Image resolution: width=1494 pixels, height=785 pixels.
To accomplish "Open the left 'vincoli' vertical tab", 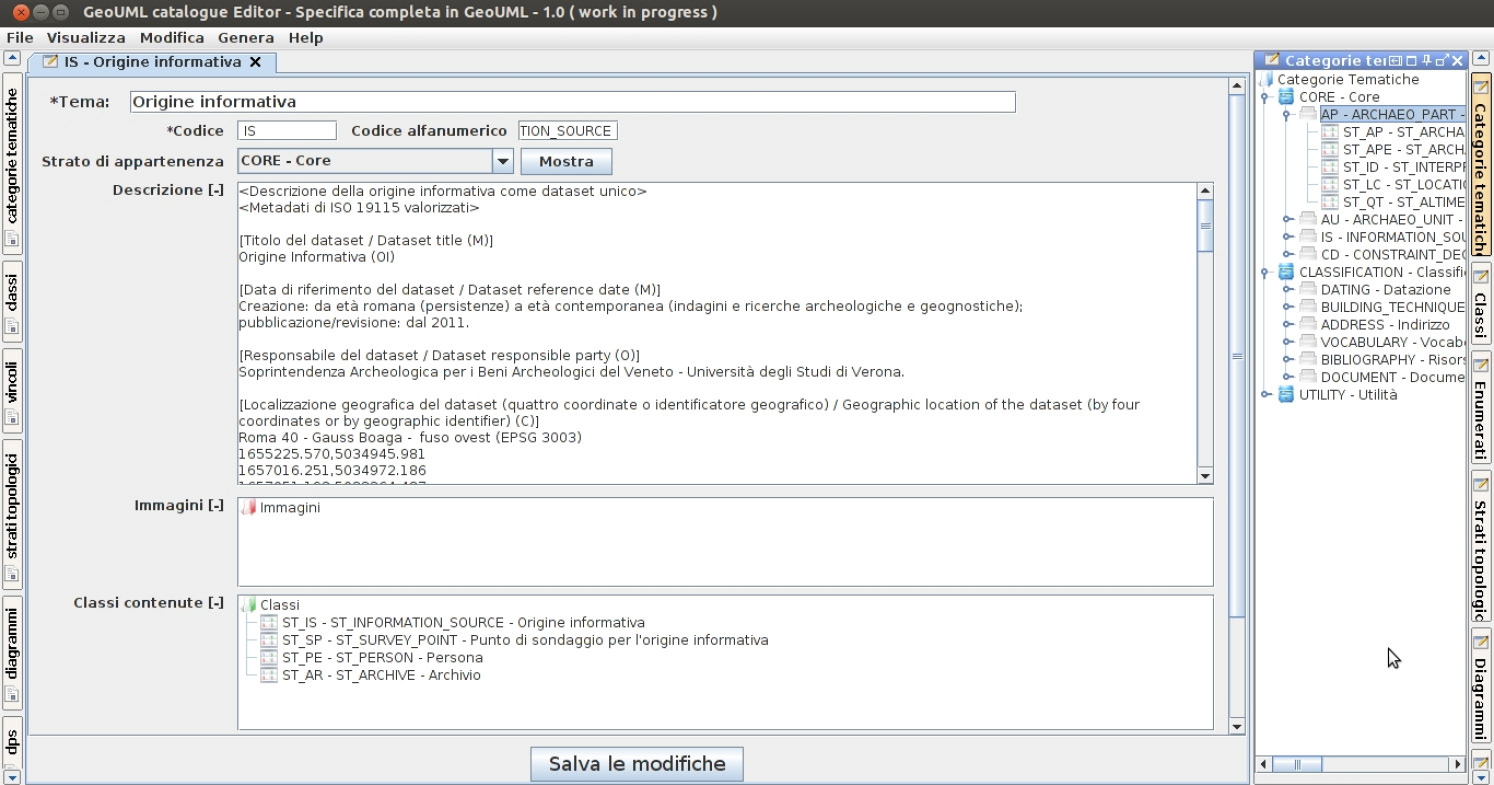I will tap(12, 390).
